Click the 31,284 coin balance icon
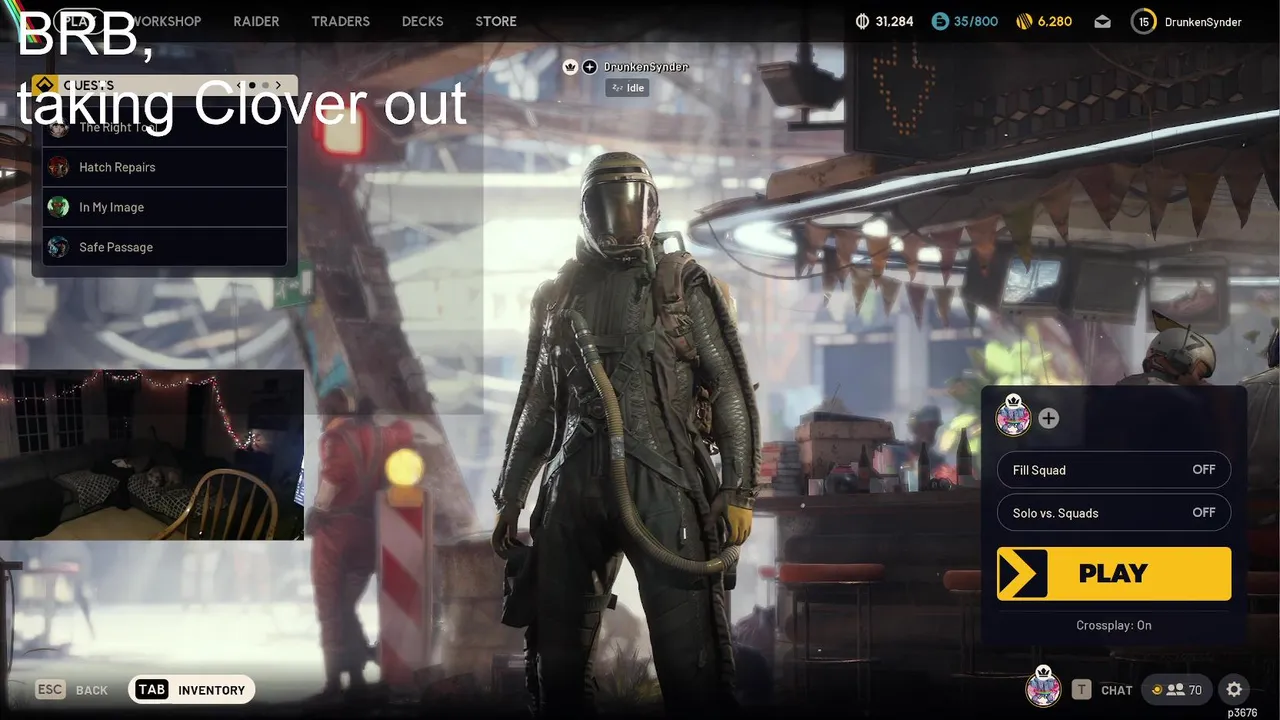The height and width of the screenshot is (720, 1280). point(863,21)
